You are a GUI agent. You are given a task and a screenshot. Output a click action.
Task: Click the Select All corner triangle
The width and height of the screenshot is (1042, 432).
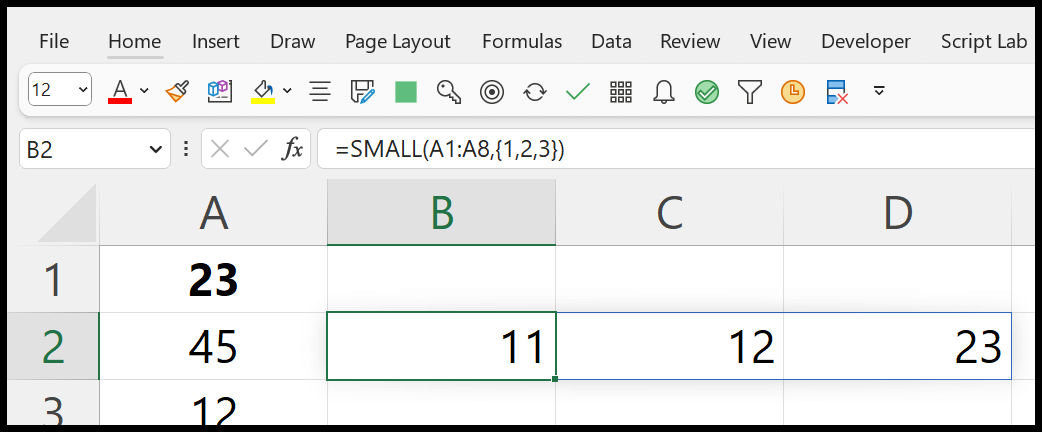[x=66, y=213]
